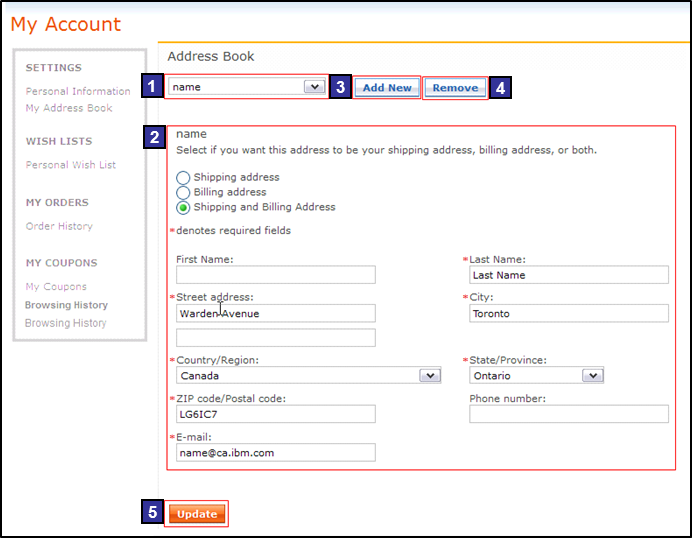Open Personal Wish List link

(71, 165)
